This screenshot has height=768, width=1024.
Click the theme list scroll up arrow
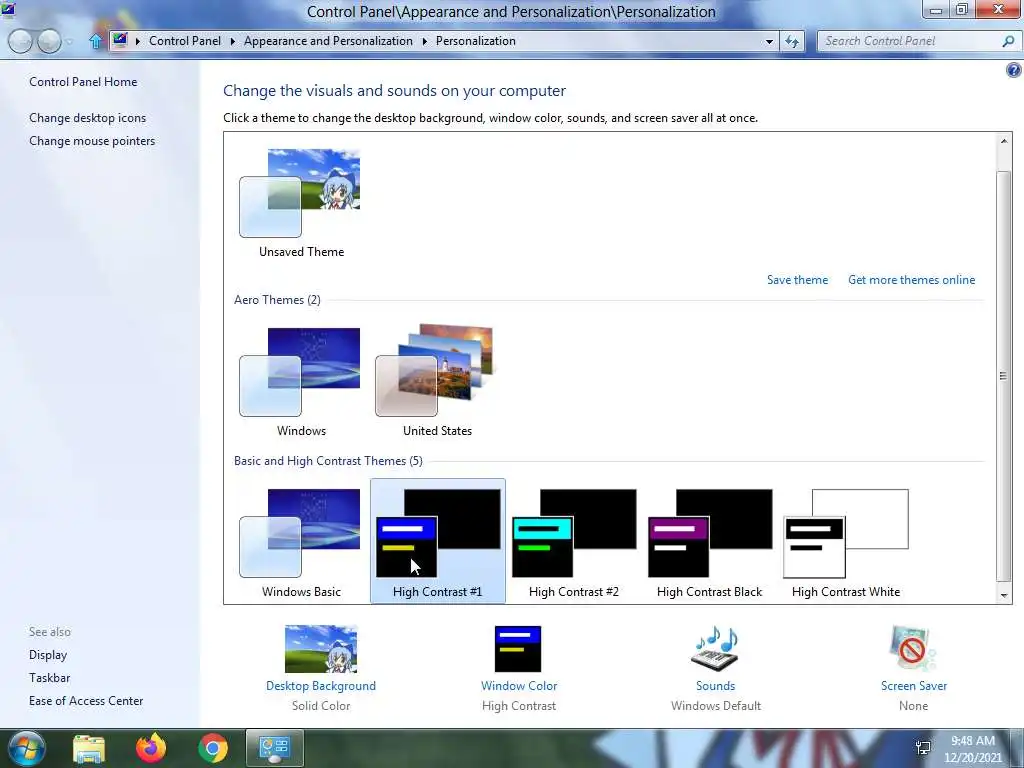coord(1004,141)
